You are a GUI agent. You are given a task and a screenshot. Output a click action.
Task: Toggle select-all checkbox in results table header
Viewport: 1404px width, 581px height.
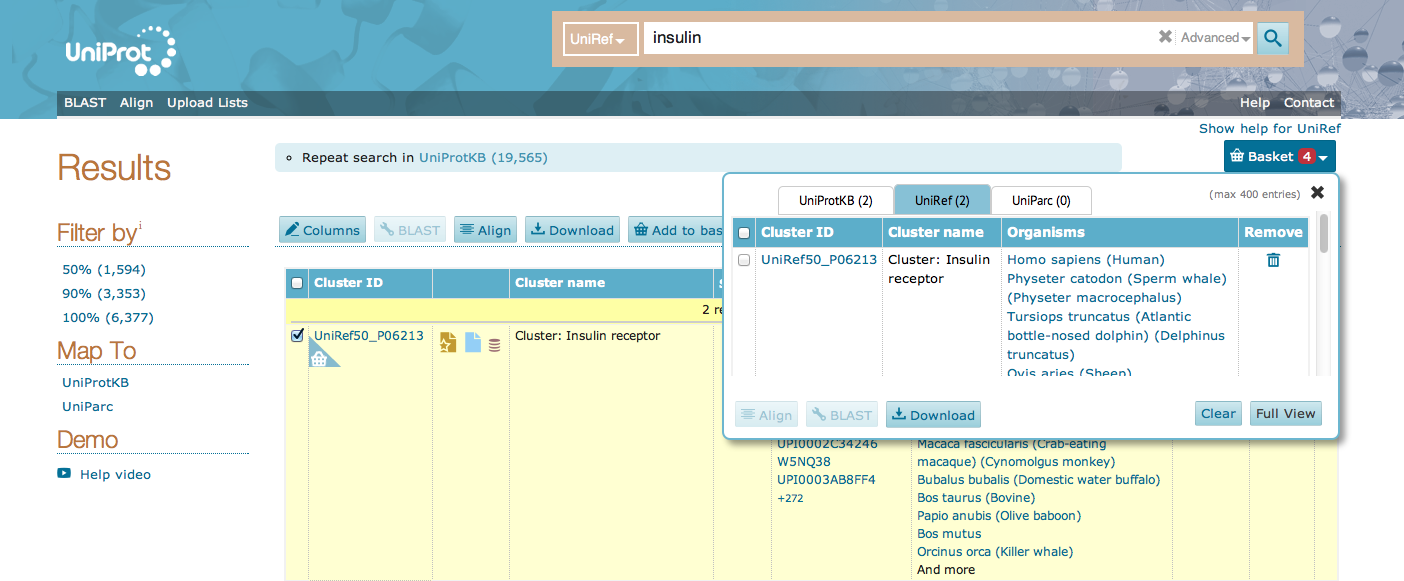coord(297,283)
